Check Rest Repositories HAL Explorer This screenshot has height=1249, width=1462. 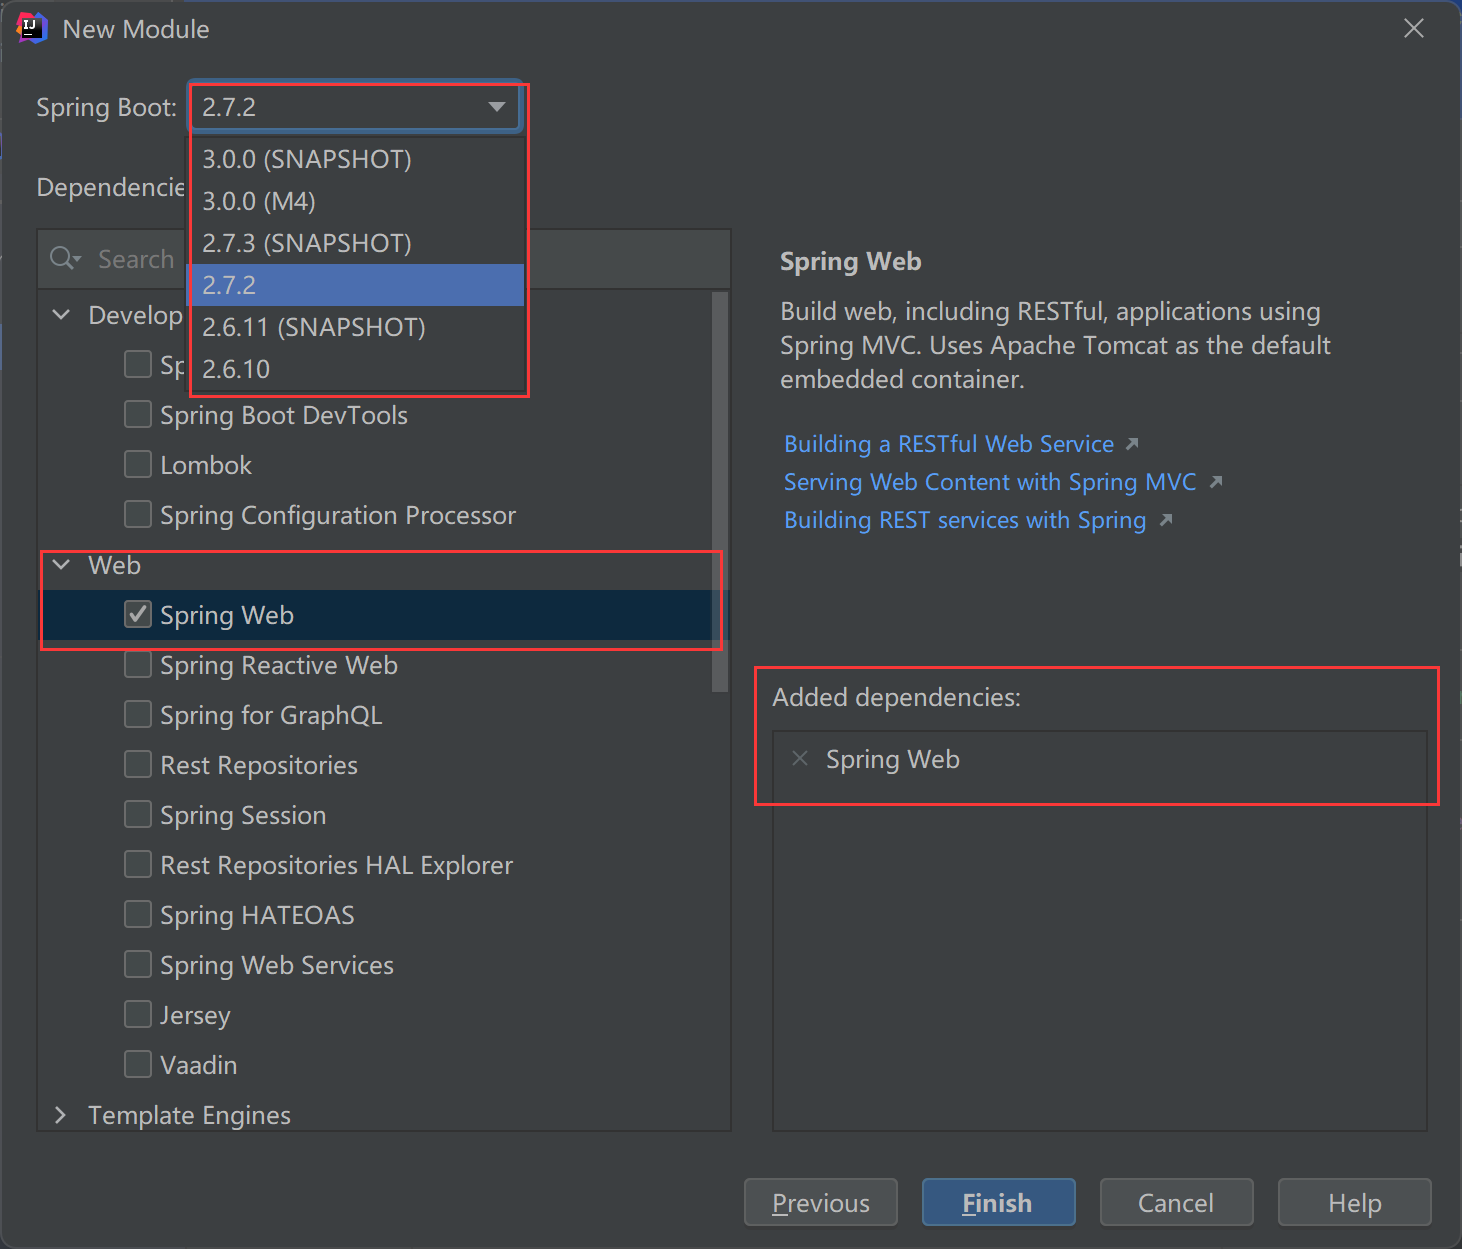pos(138,864)
